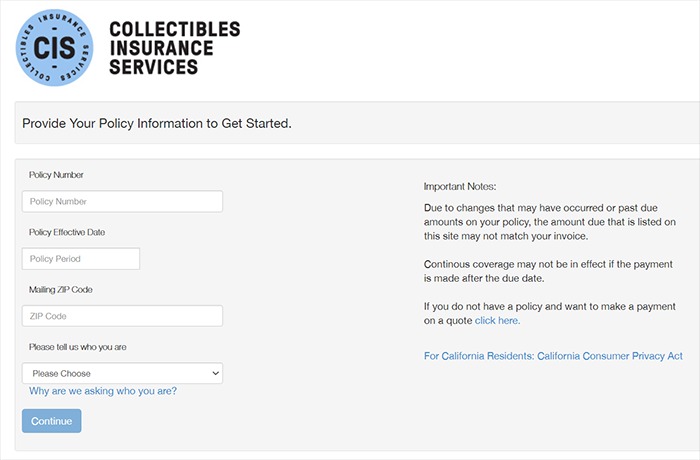Image resolution: width=700 pixels, height=460 pixels.
Task: Click the quote payment notice text
Action: (x=550, y=314)
